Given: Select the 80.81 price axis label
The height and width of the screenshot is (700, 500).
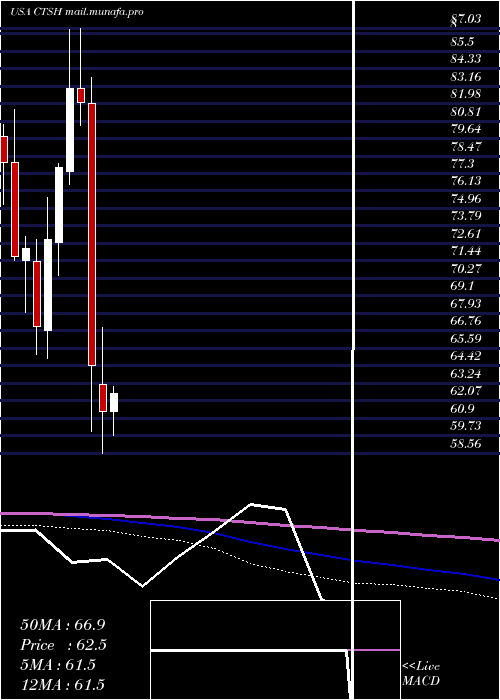Looking at the screenshot, I should [466, 111].
